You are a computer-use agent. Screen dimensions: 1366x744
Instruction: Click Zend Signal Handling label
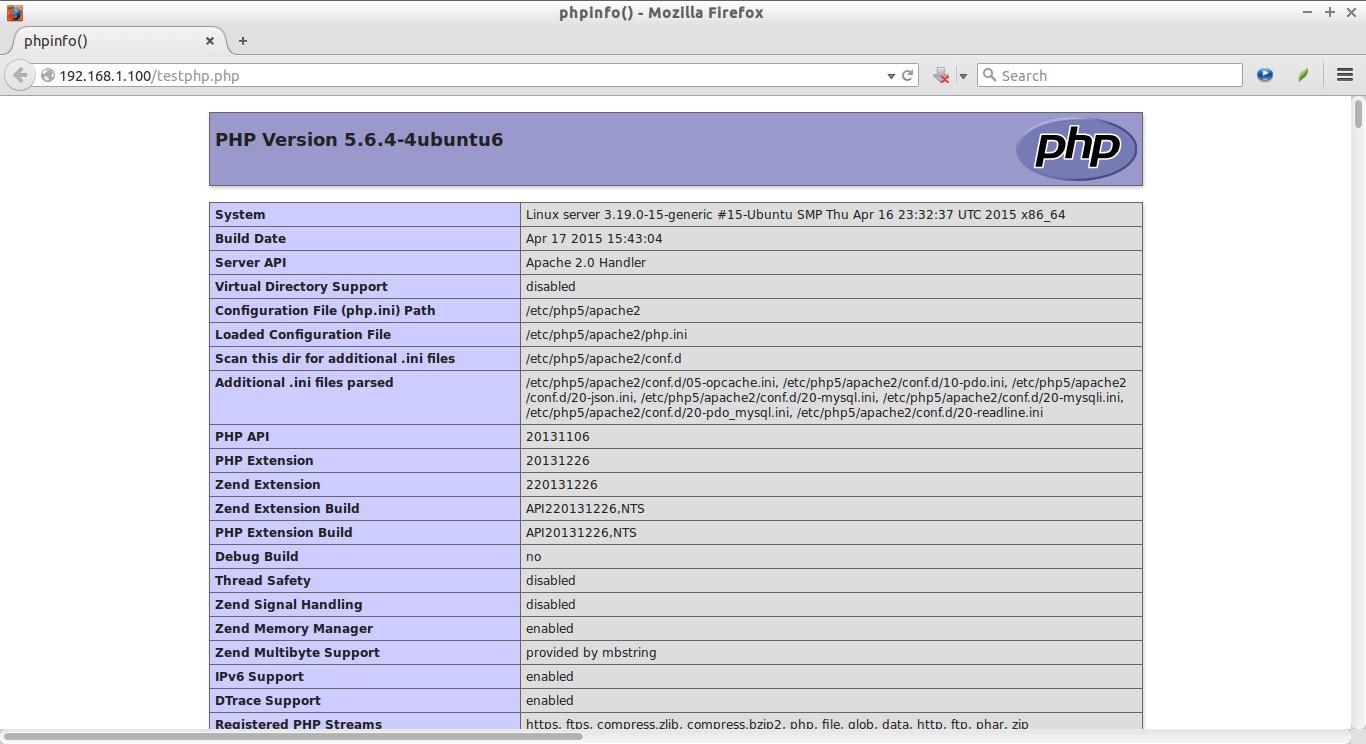tap(289, 604)
